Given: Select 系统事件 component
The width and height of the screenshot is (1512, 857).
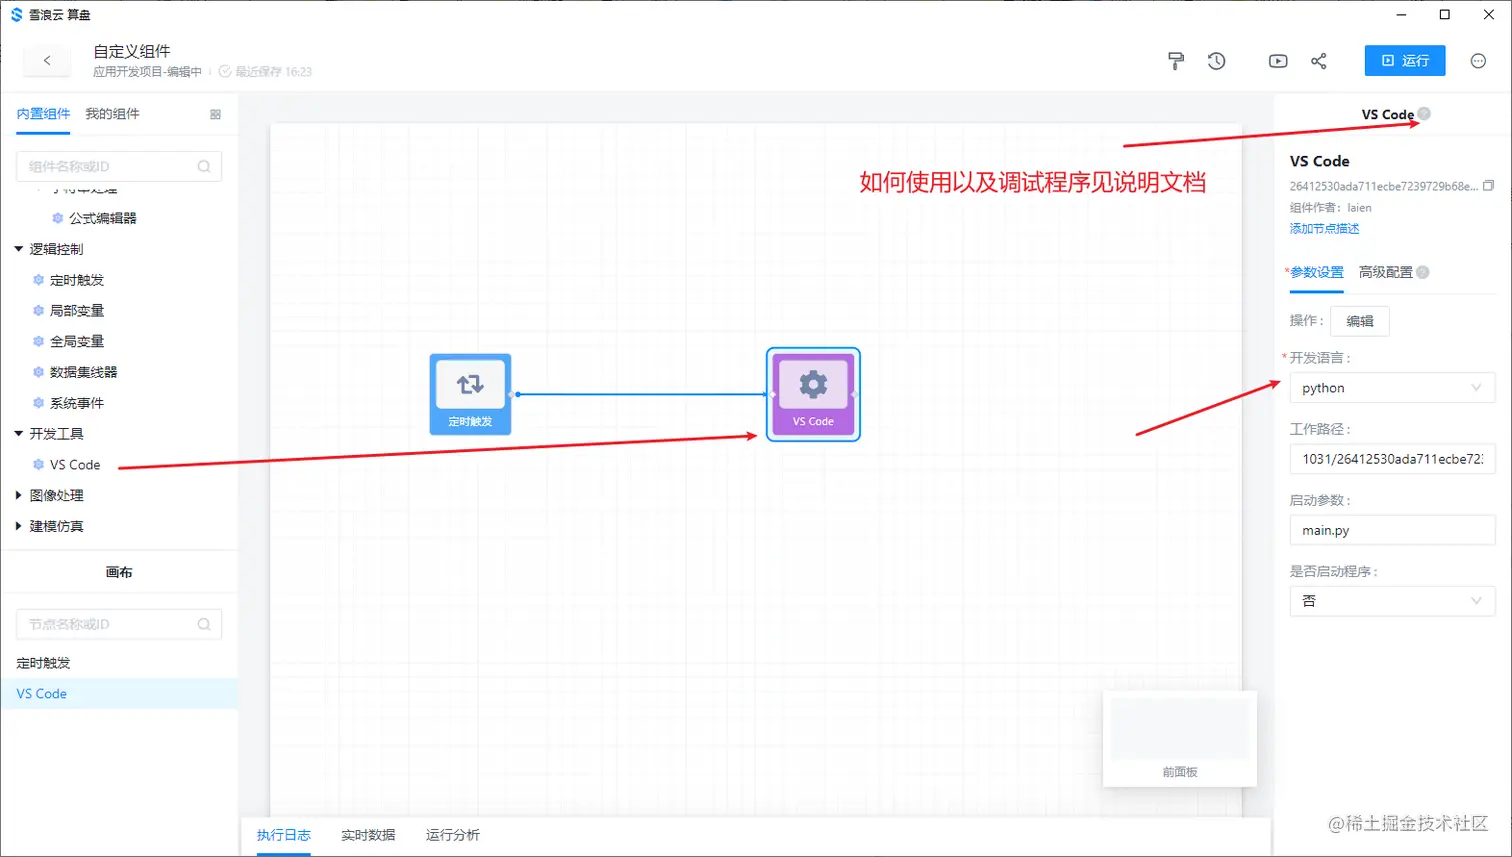Looking at the screenshot, I should (x=77, y=403).
